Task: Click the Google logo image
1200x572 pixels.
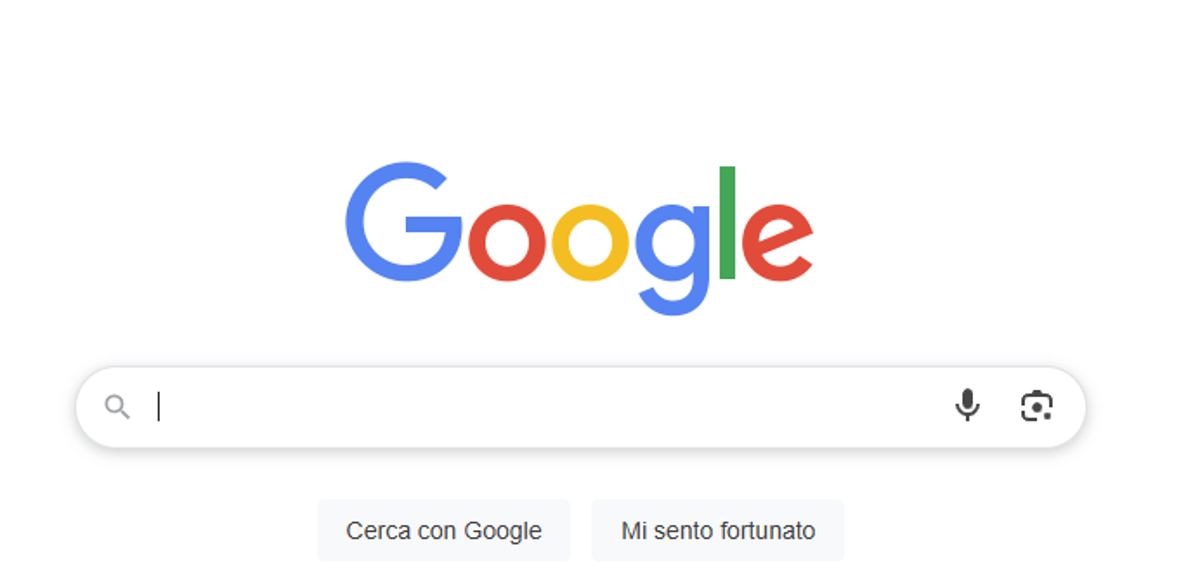Action: (x=579, y=239)
